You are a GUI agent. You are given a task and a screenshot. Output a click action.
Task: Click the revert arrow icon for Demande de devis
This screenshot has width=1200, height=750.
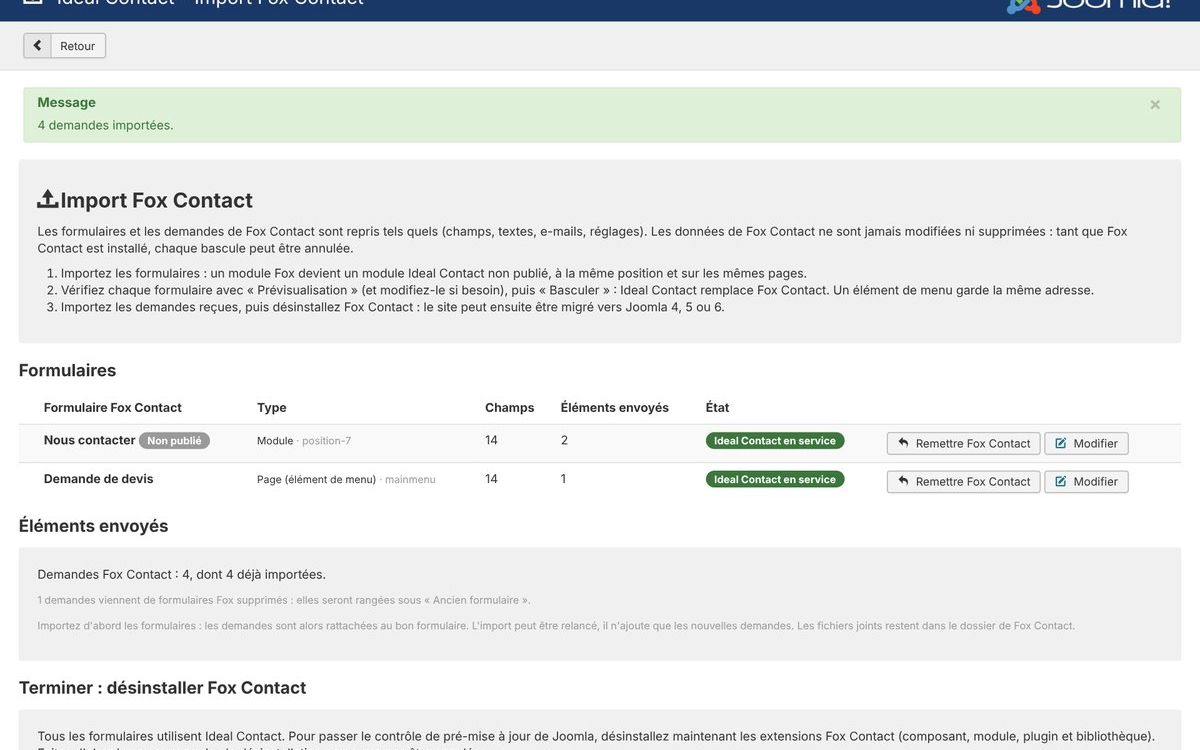point(903,481)
